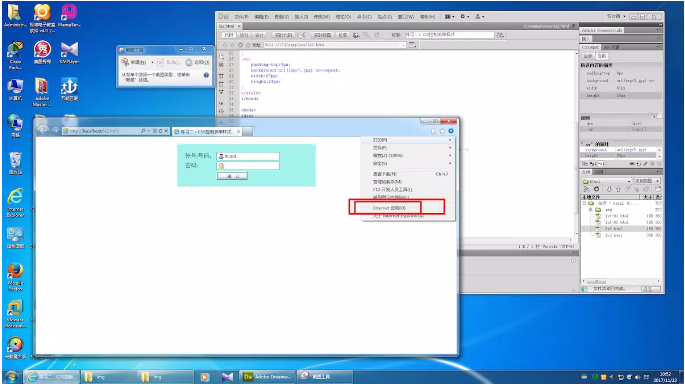Screen dimensions: 685x384
Task: Expand the img folder in Files tree
Action: click(x=591, y=210)
